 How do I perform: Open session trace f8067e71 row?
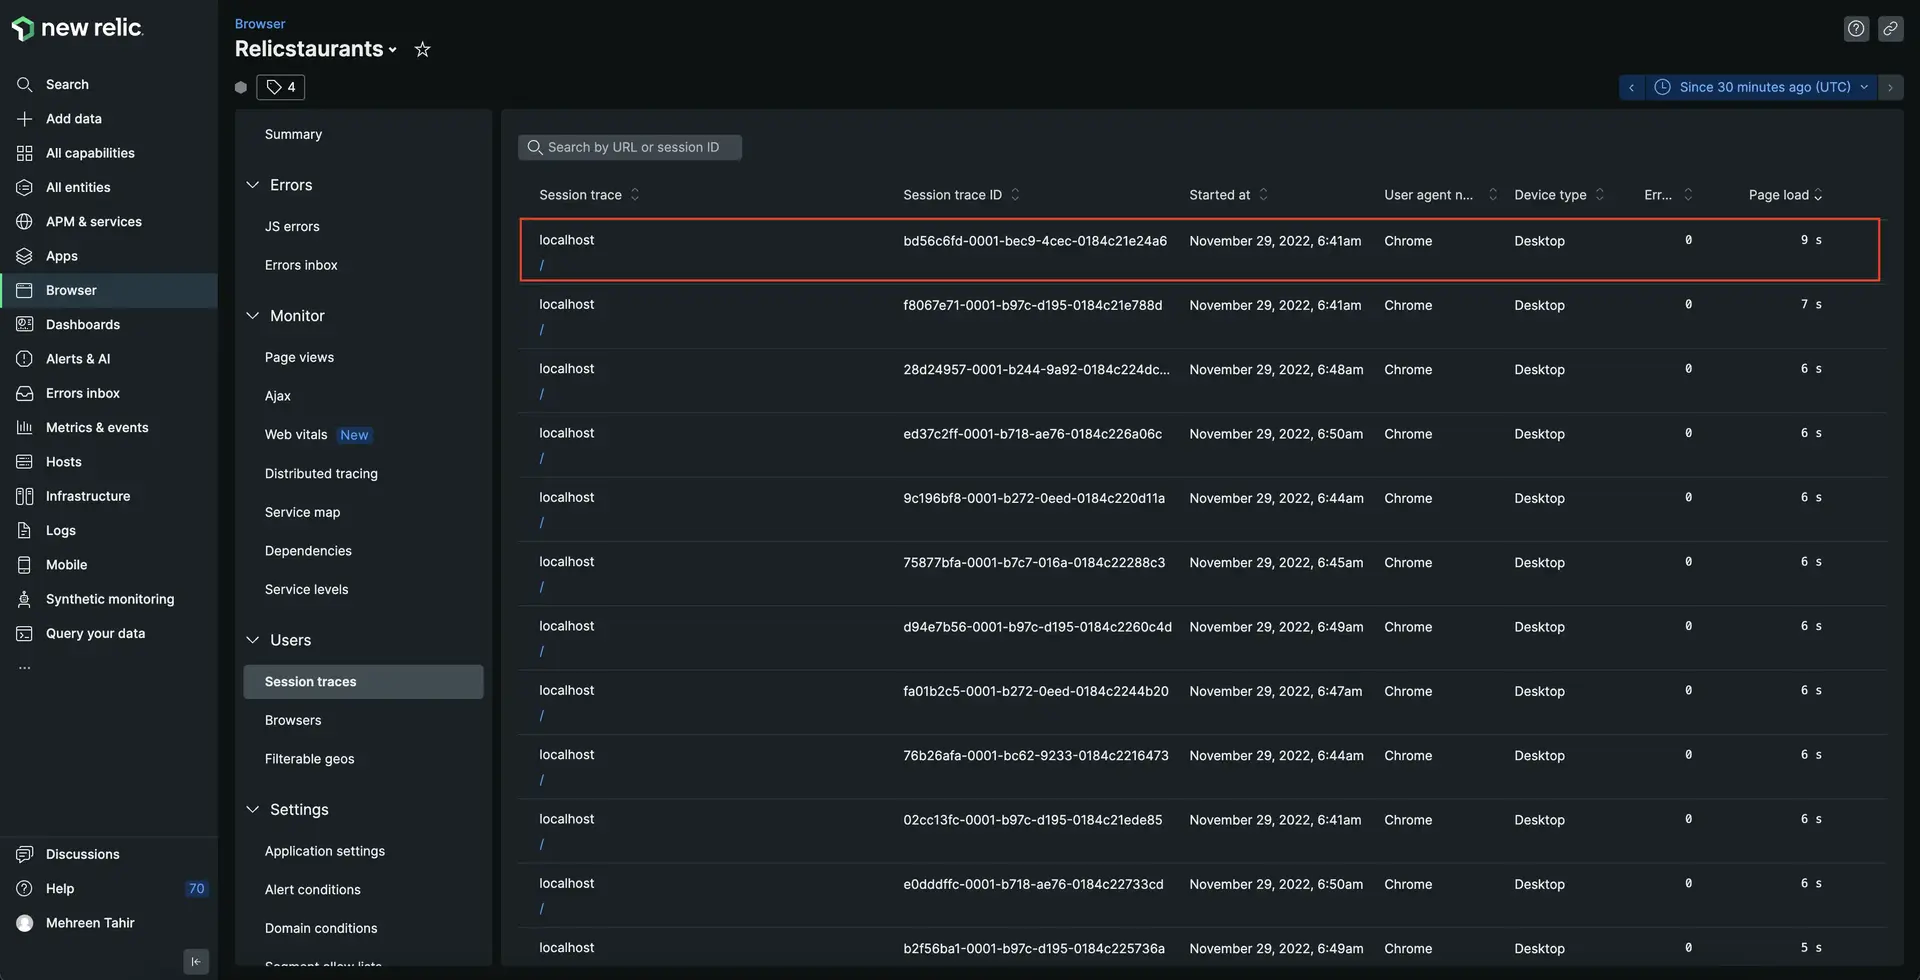[x=1200, y=316]
